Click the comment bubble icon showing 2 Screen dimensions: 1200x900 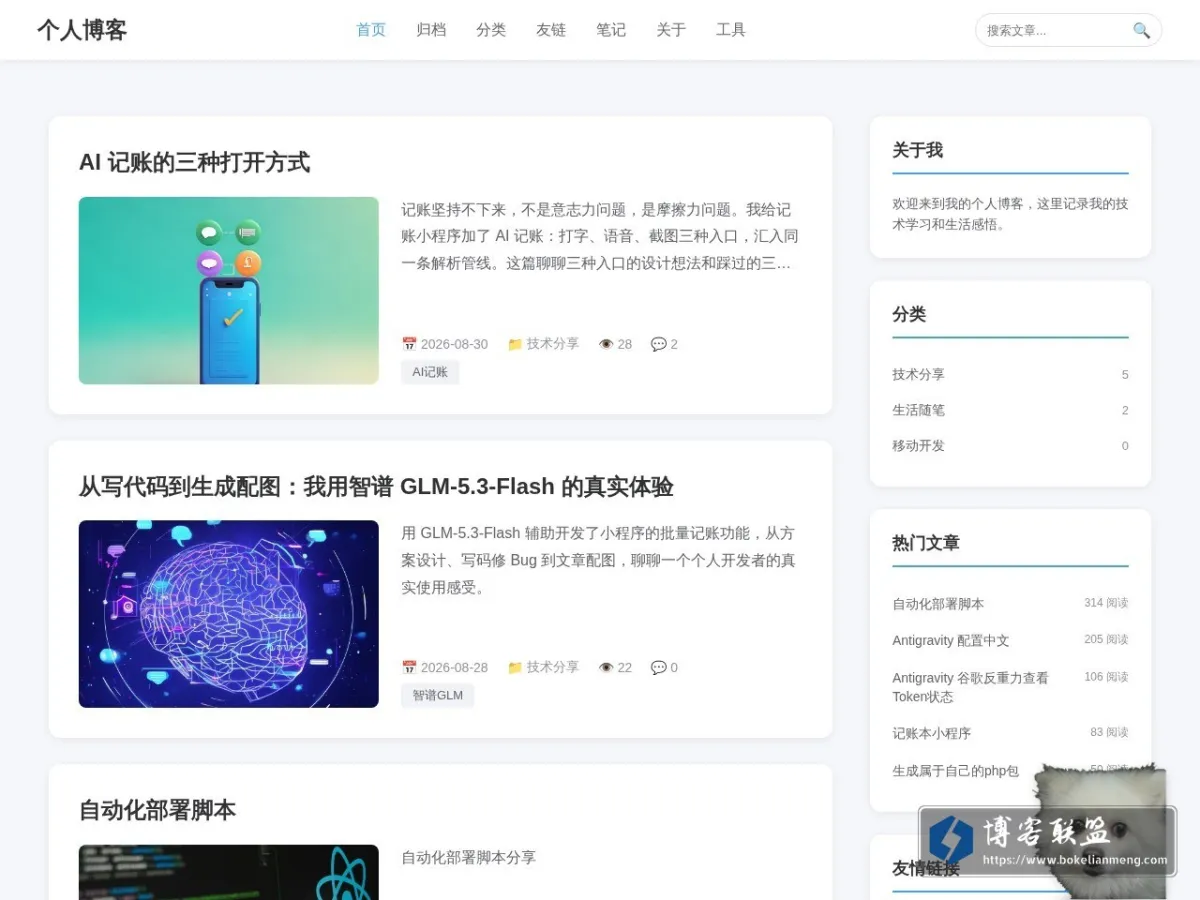658,344
